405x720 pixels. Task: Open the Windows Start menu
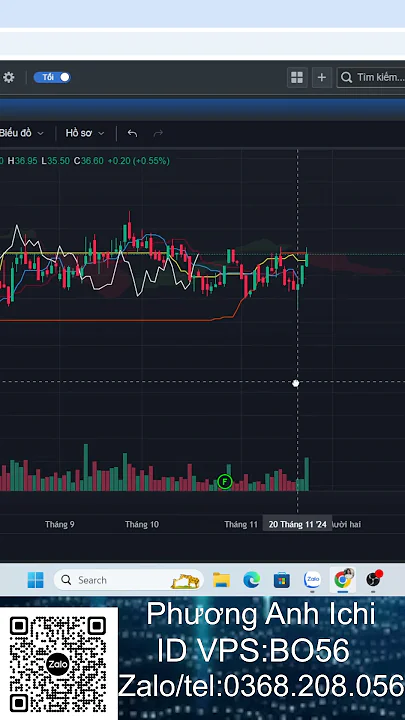point(35,580)
